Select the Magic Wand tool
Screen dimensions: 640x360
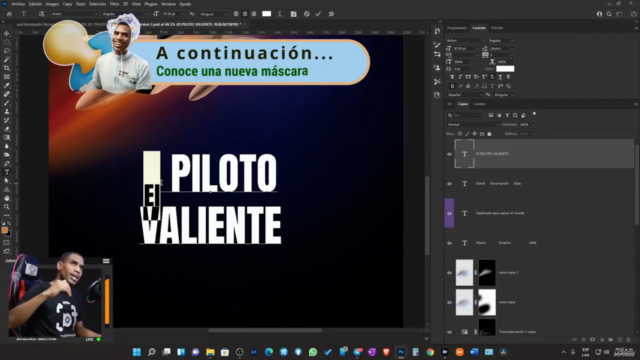(7, 60)
